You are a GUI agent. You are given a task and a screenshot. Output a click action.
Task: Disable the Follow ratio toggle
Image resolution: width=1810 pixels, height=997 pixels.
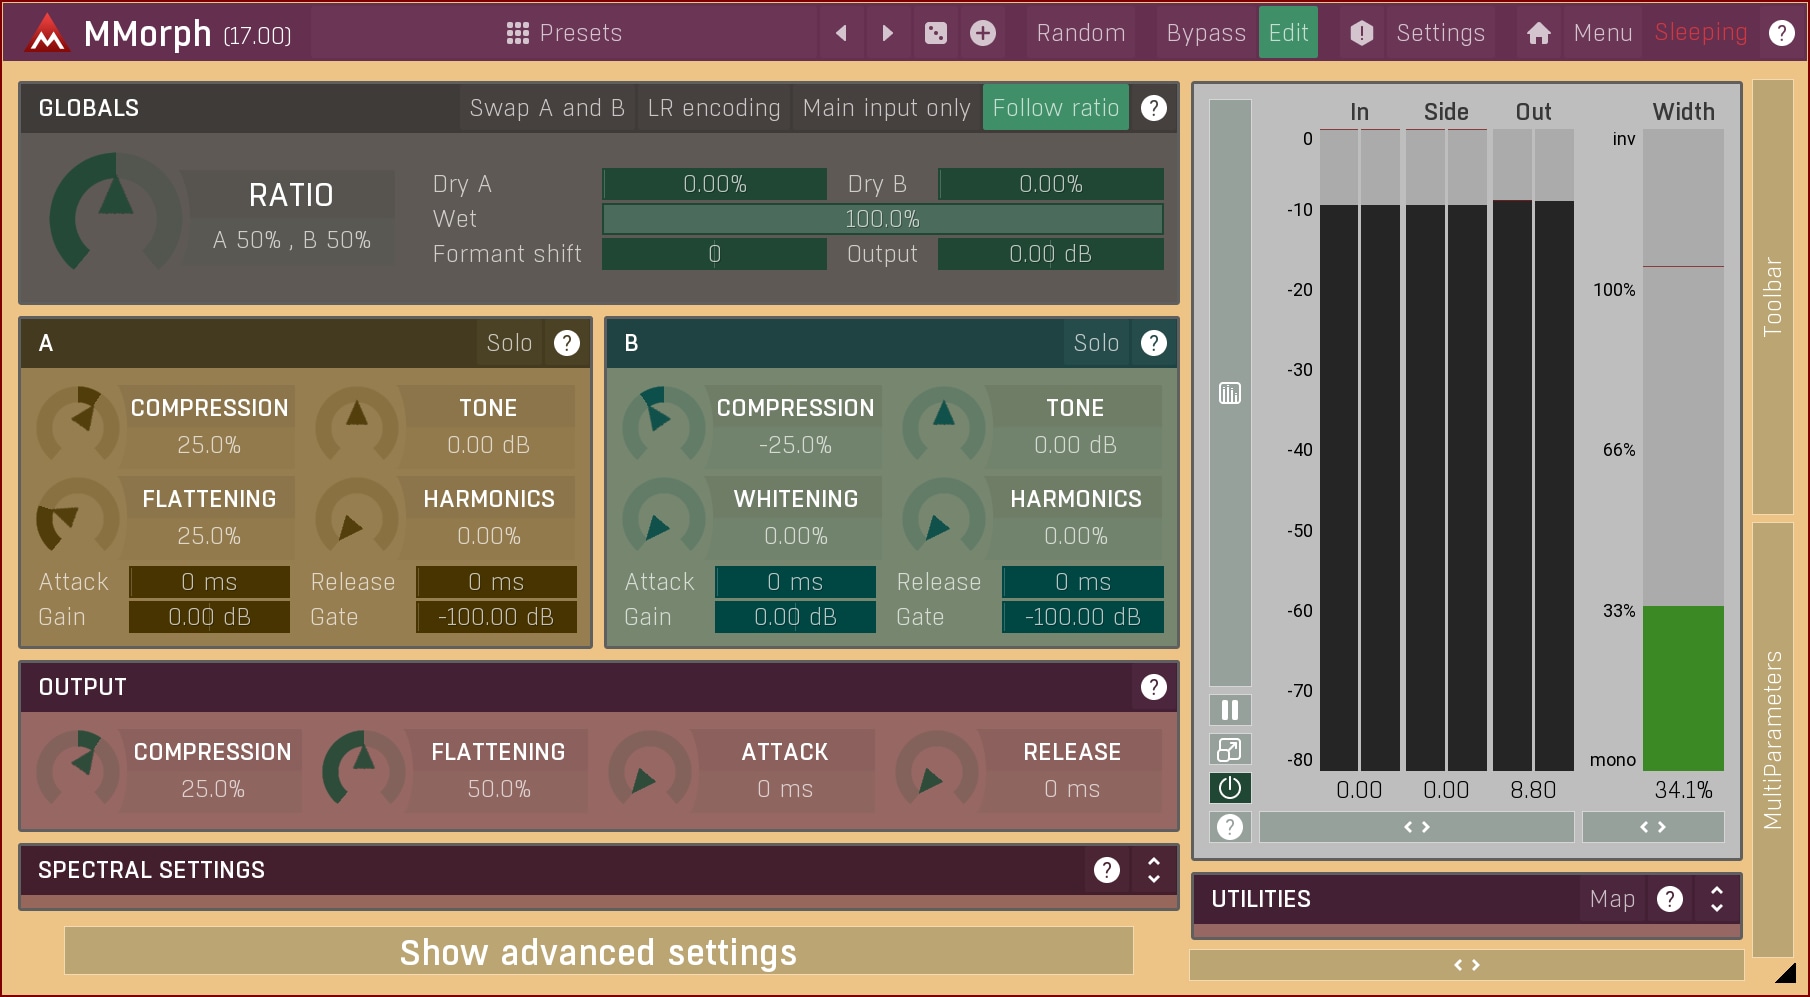pyautogui.click(x=1055, y=108)
